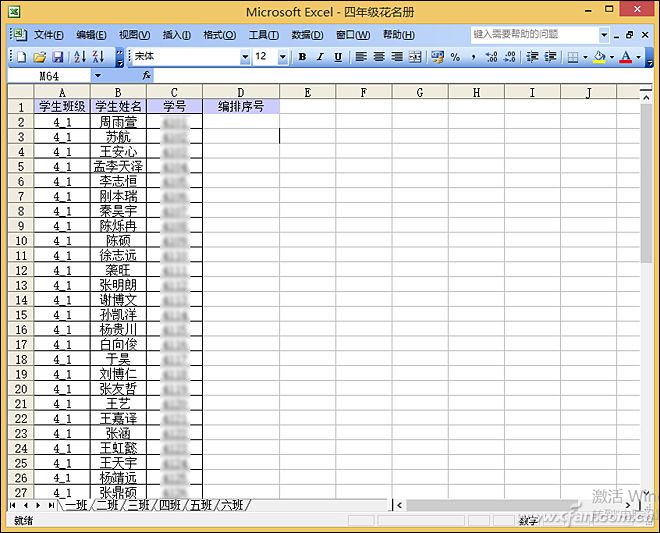Open the font color dropdown arrow
660x533 pixels.
click(x=639, y=57)
